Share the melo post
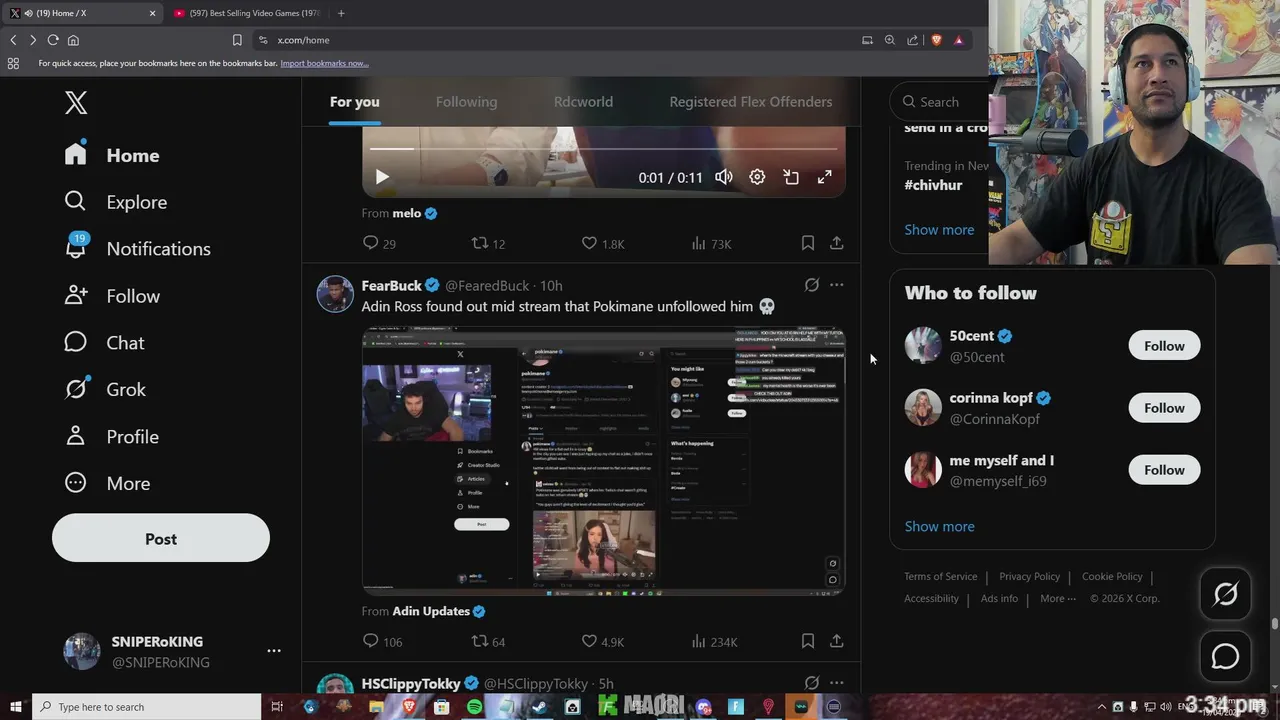 [x=837, y=243]
